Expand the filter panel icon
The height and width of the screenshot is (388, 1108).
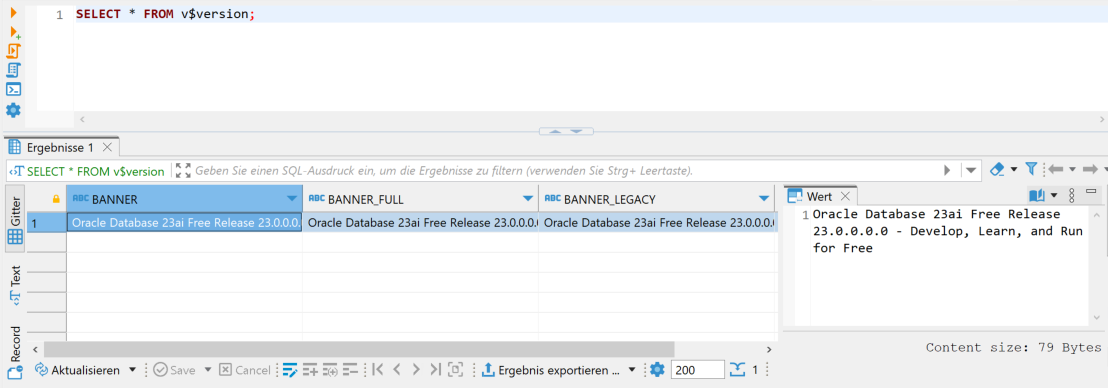tap(183, 170)
